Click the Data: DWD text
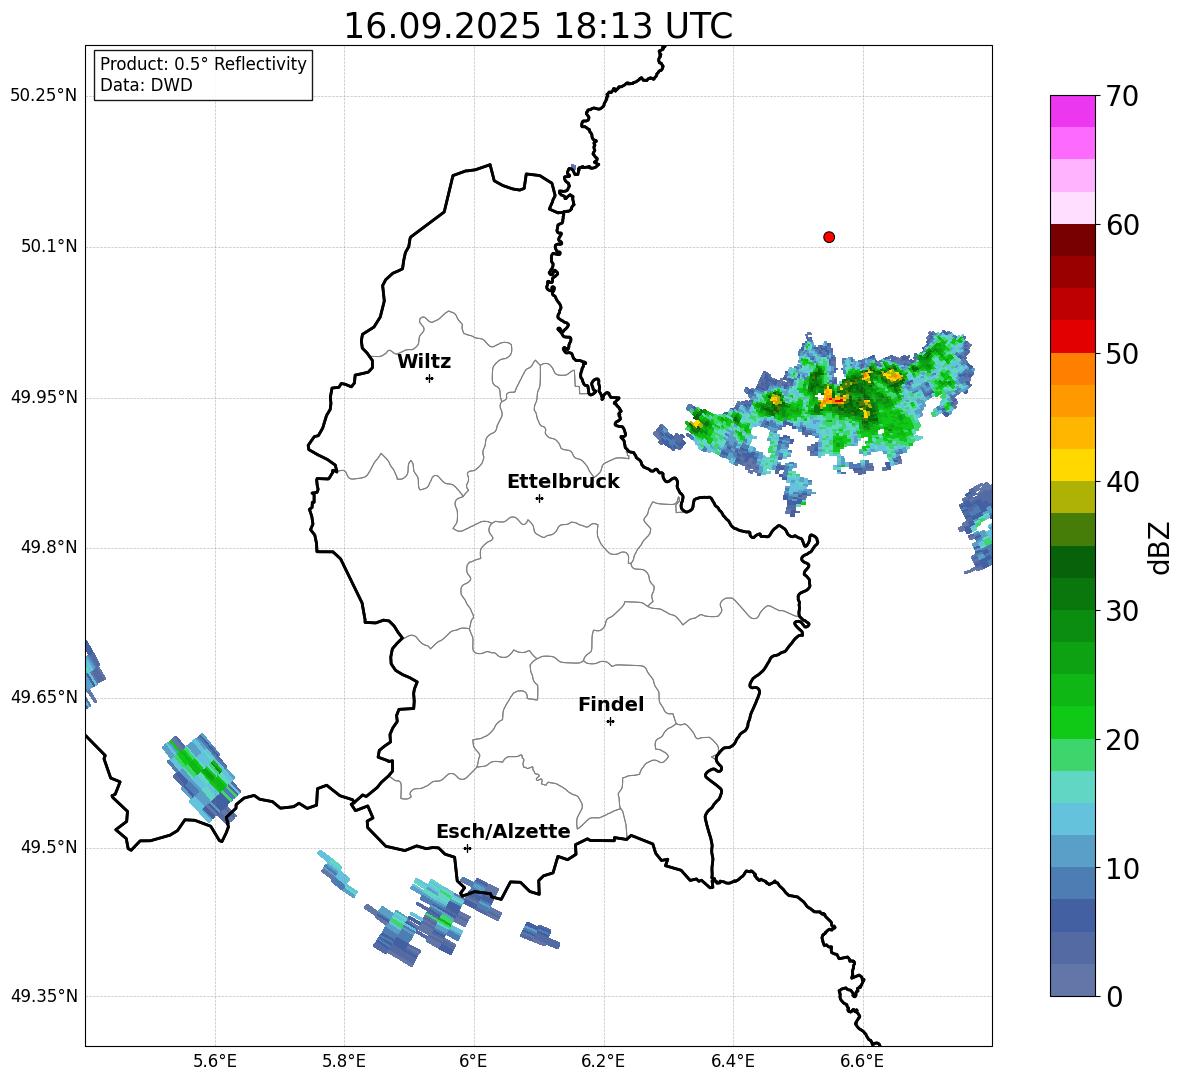This screenshot has width=1184, height=1081. 146,85
